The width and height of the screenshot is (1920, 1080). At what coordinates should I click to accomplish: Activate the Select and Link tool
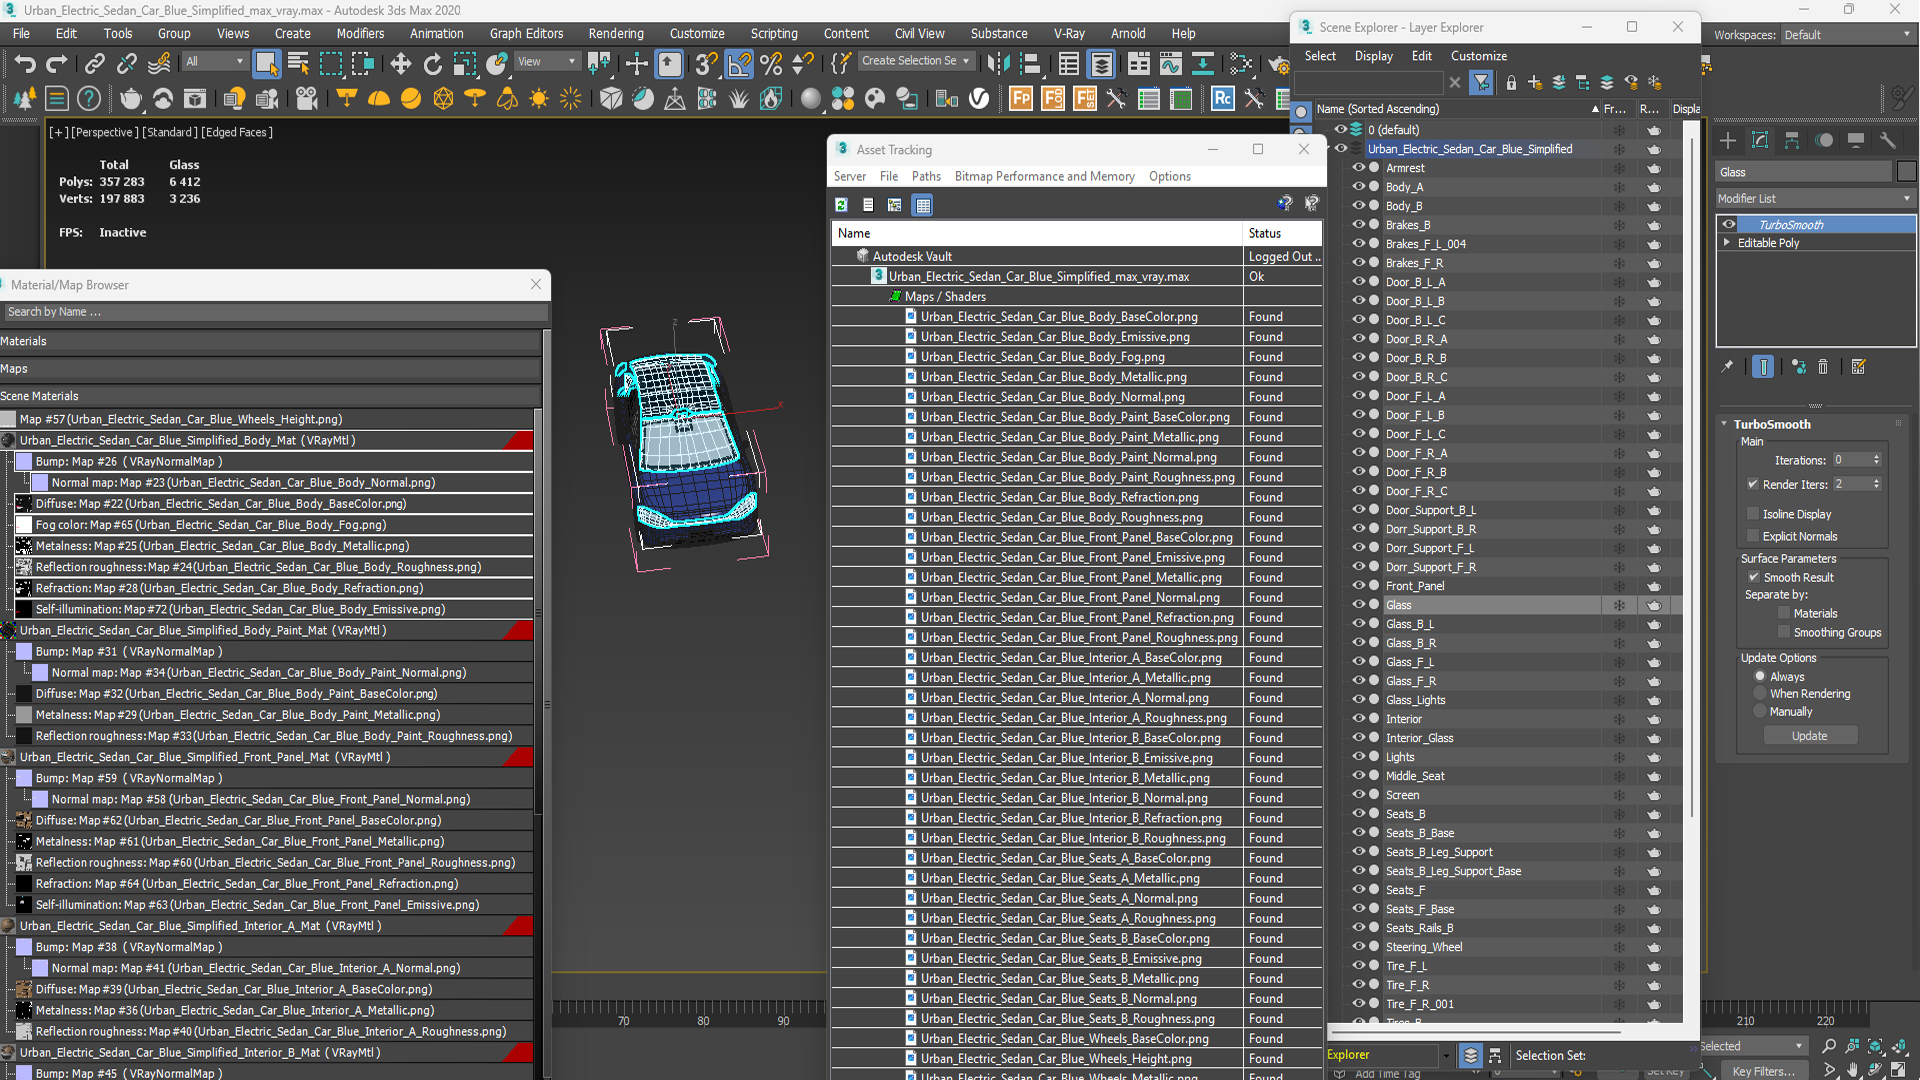(x=94, y=64)
